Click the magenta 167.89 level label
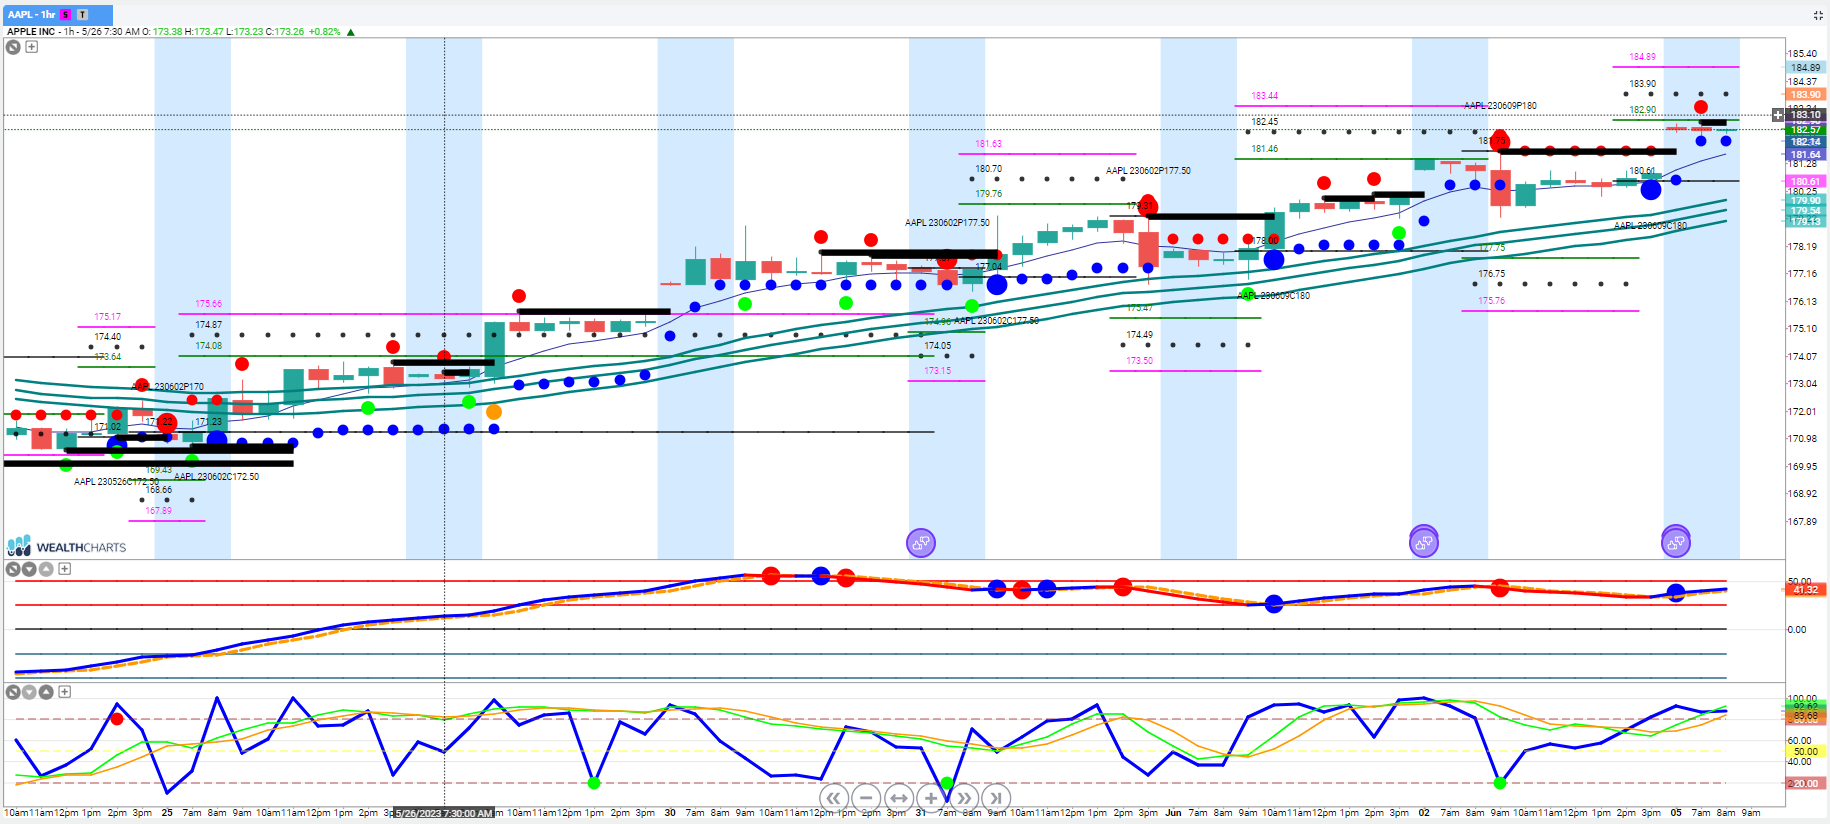The height and width of the screenshot is (824, 1830). [x=158, y=511]
